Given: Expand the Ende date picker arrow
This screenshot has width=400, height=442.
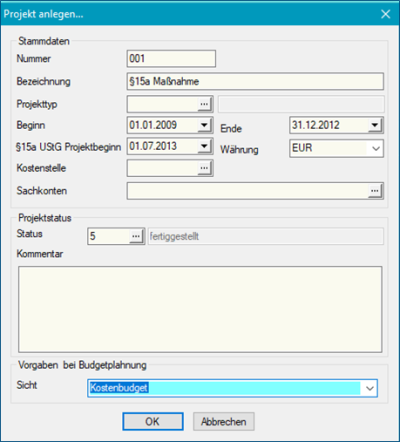Looking at the screenshot, I should tap(375, 125).
